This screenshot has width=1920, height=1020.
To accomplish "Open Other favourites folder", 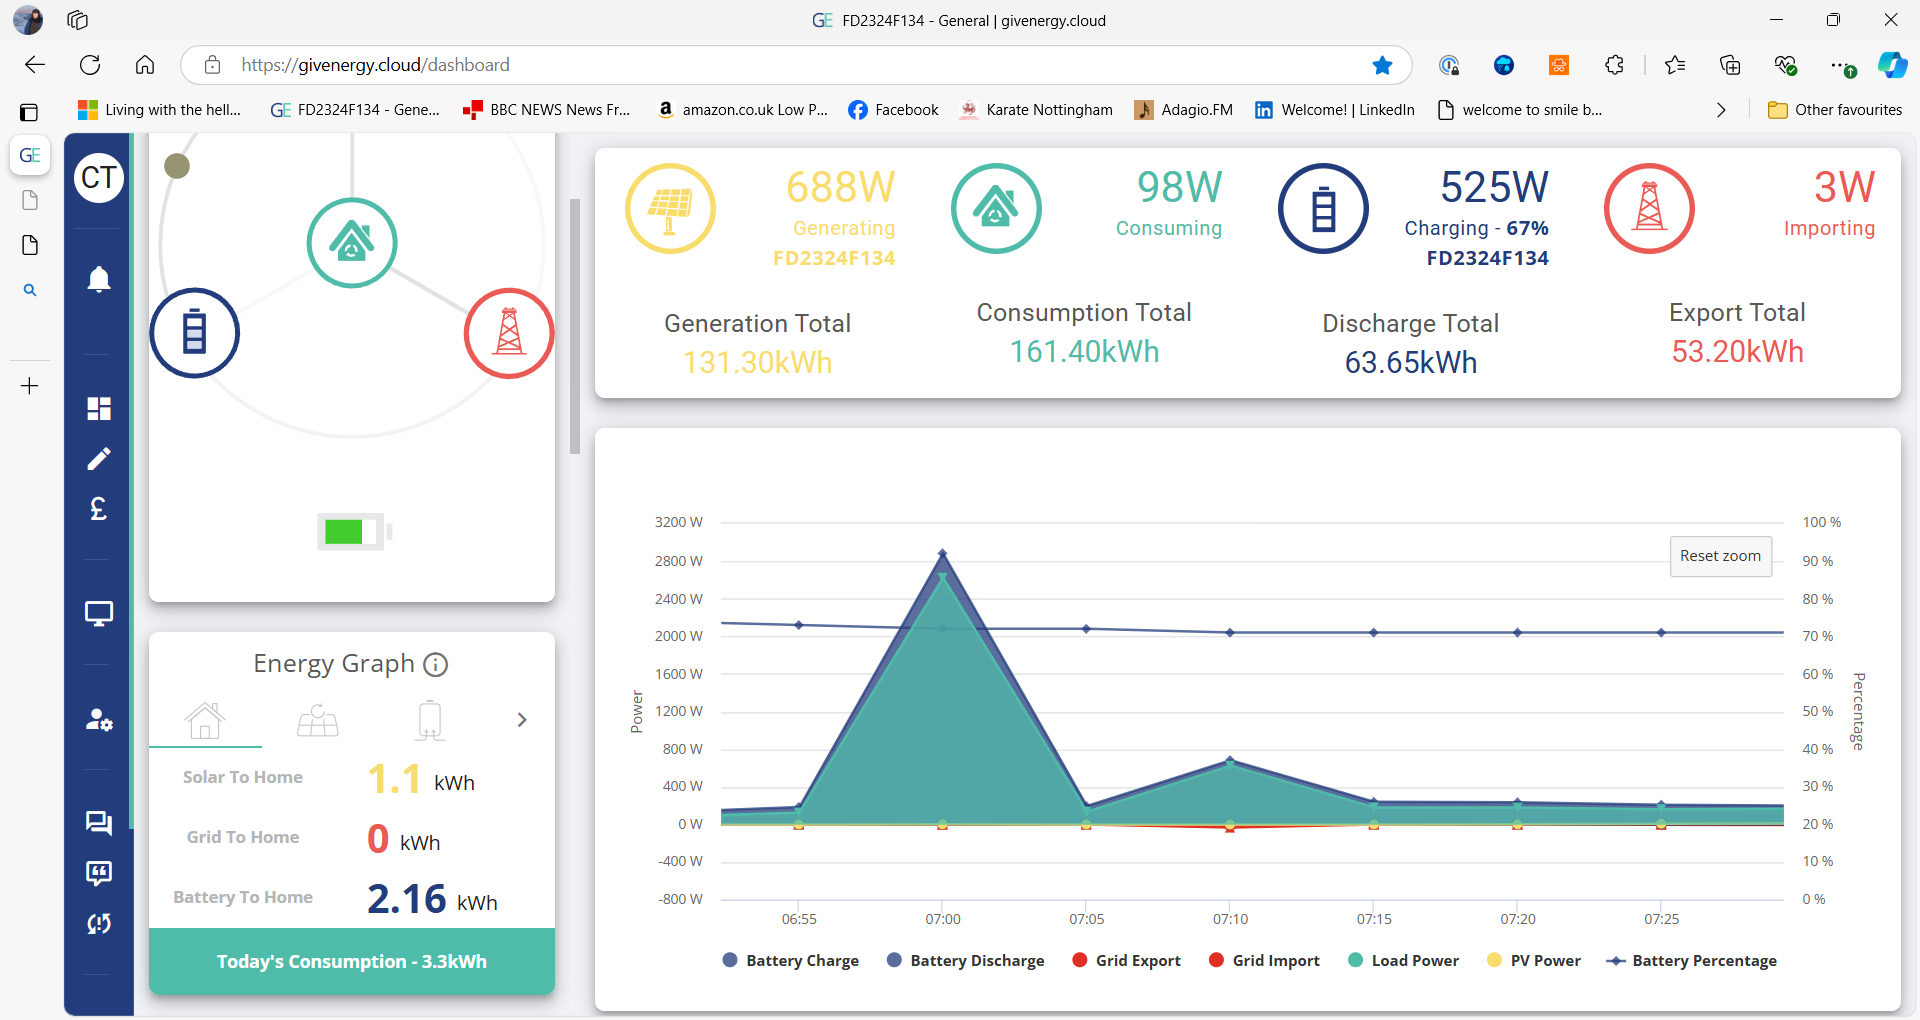I will [x=1835, y=110].
